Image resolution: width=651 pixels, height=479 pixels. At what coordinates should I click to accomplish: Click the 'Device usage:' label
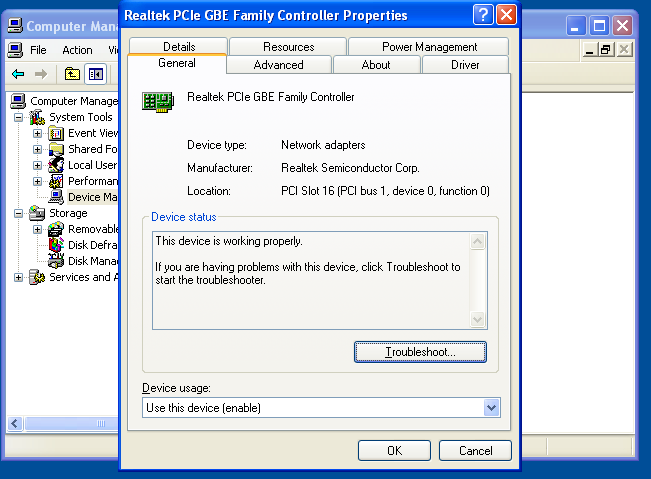point(176,388)
